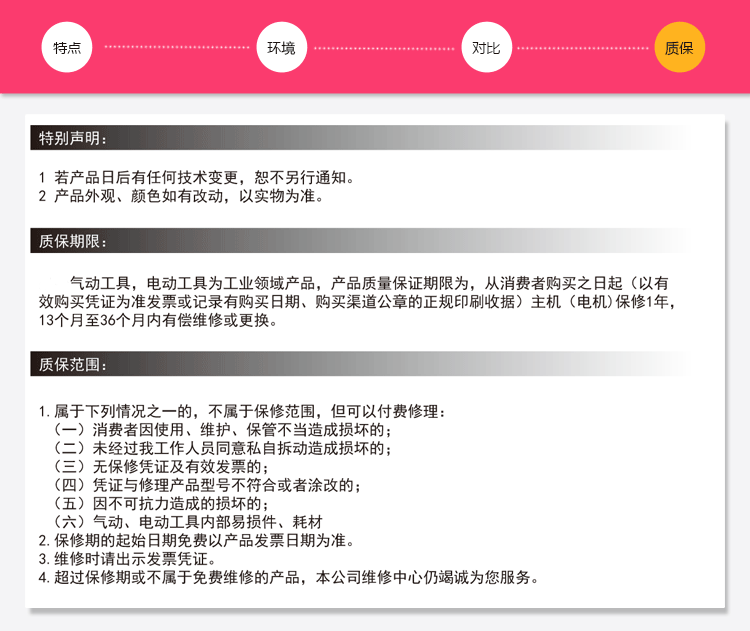Click item (四) 凭证与修理产品型号不符合
Screen dimensions: 750x631
click(206, 485)
